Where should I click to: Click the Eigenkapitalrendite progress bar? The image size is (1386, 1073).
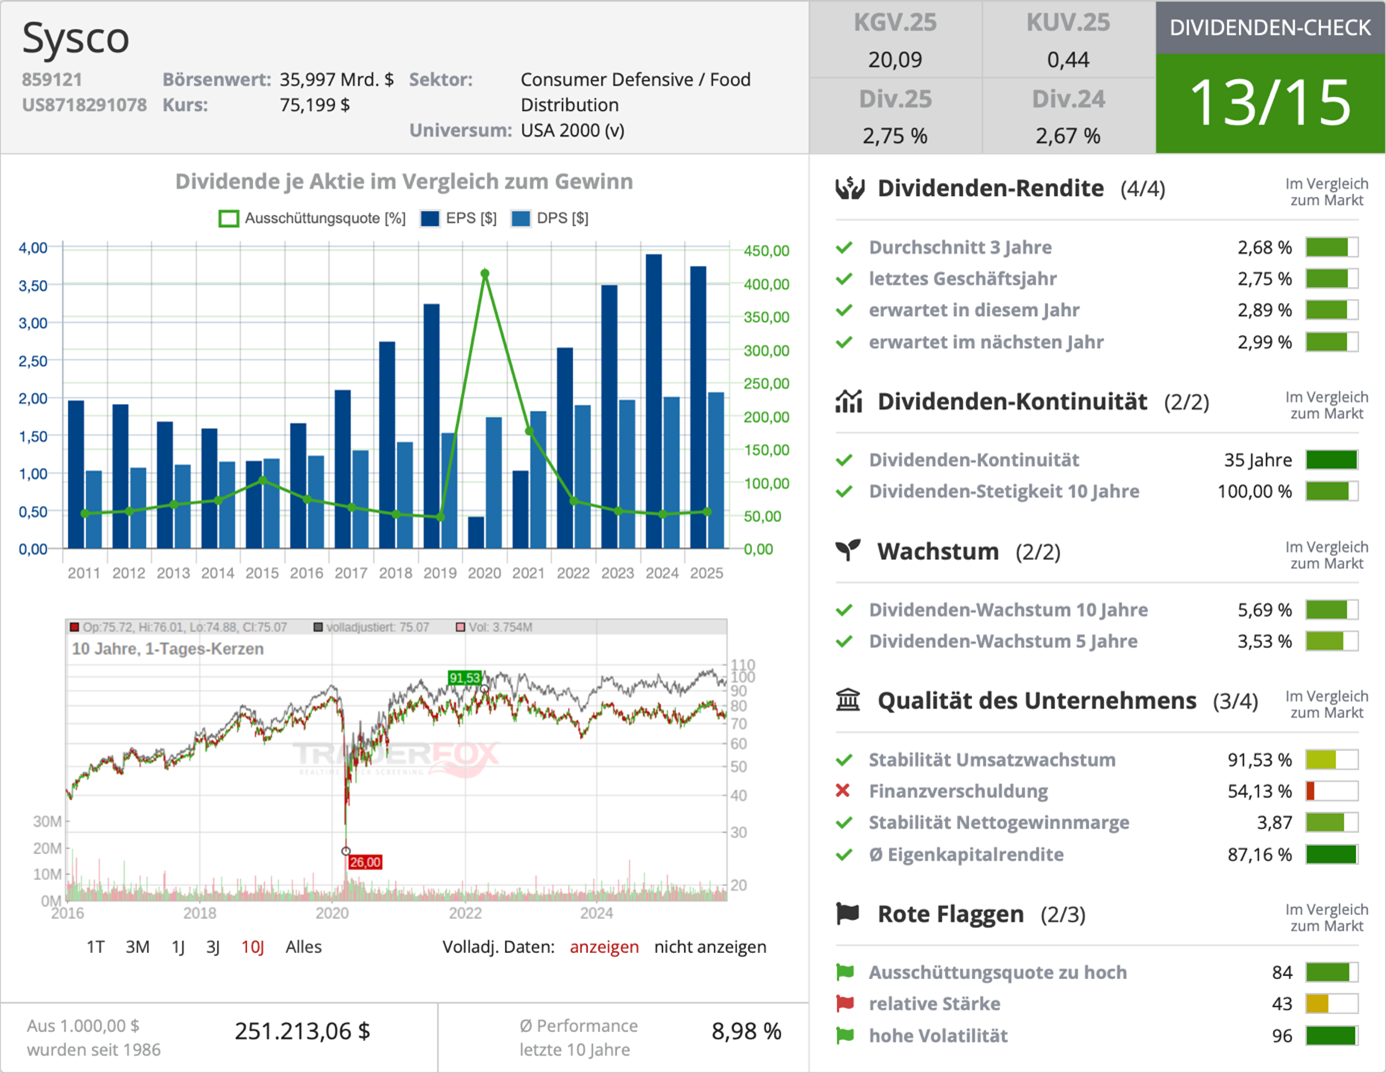click(1330, 855)
